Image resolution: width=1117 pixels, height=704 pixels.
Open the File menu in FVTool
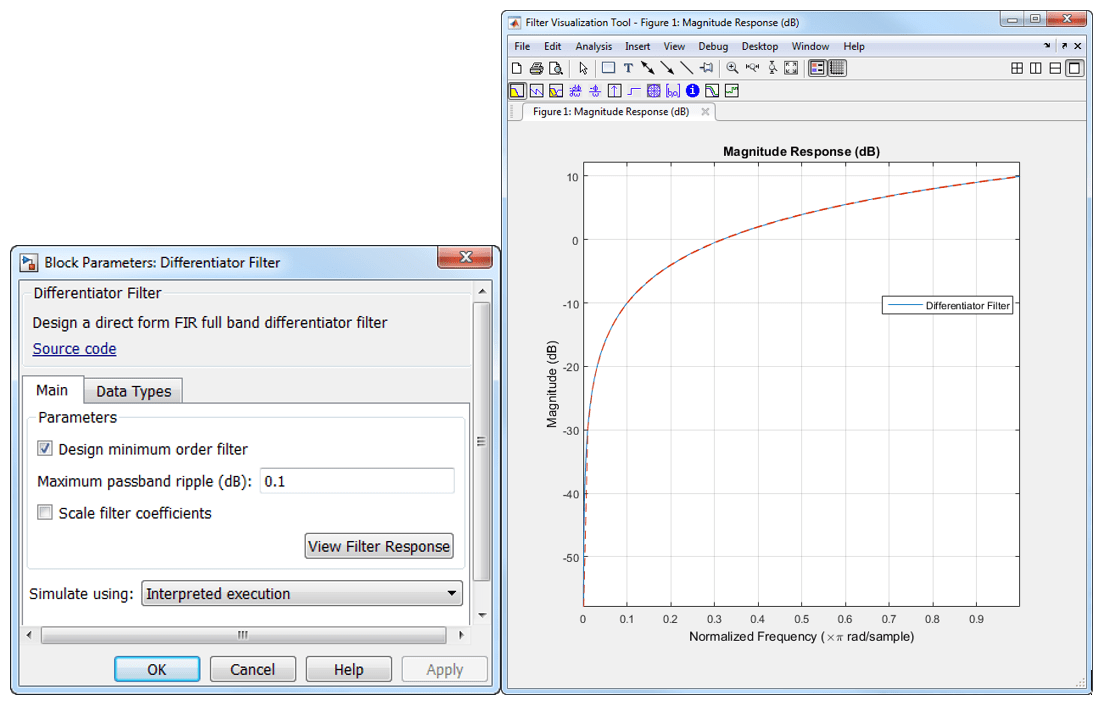pos(522,46)
